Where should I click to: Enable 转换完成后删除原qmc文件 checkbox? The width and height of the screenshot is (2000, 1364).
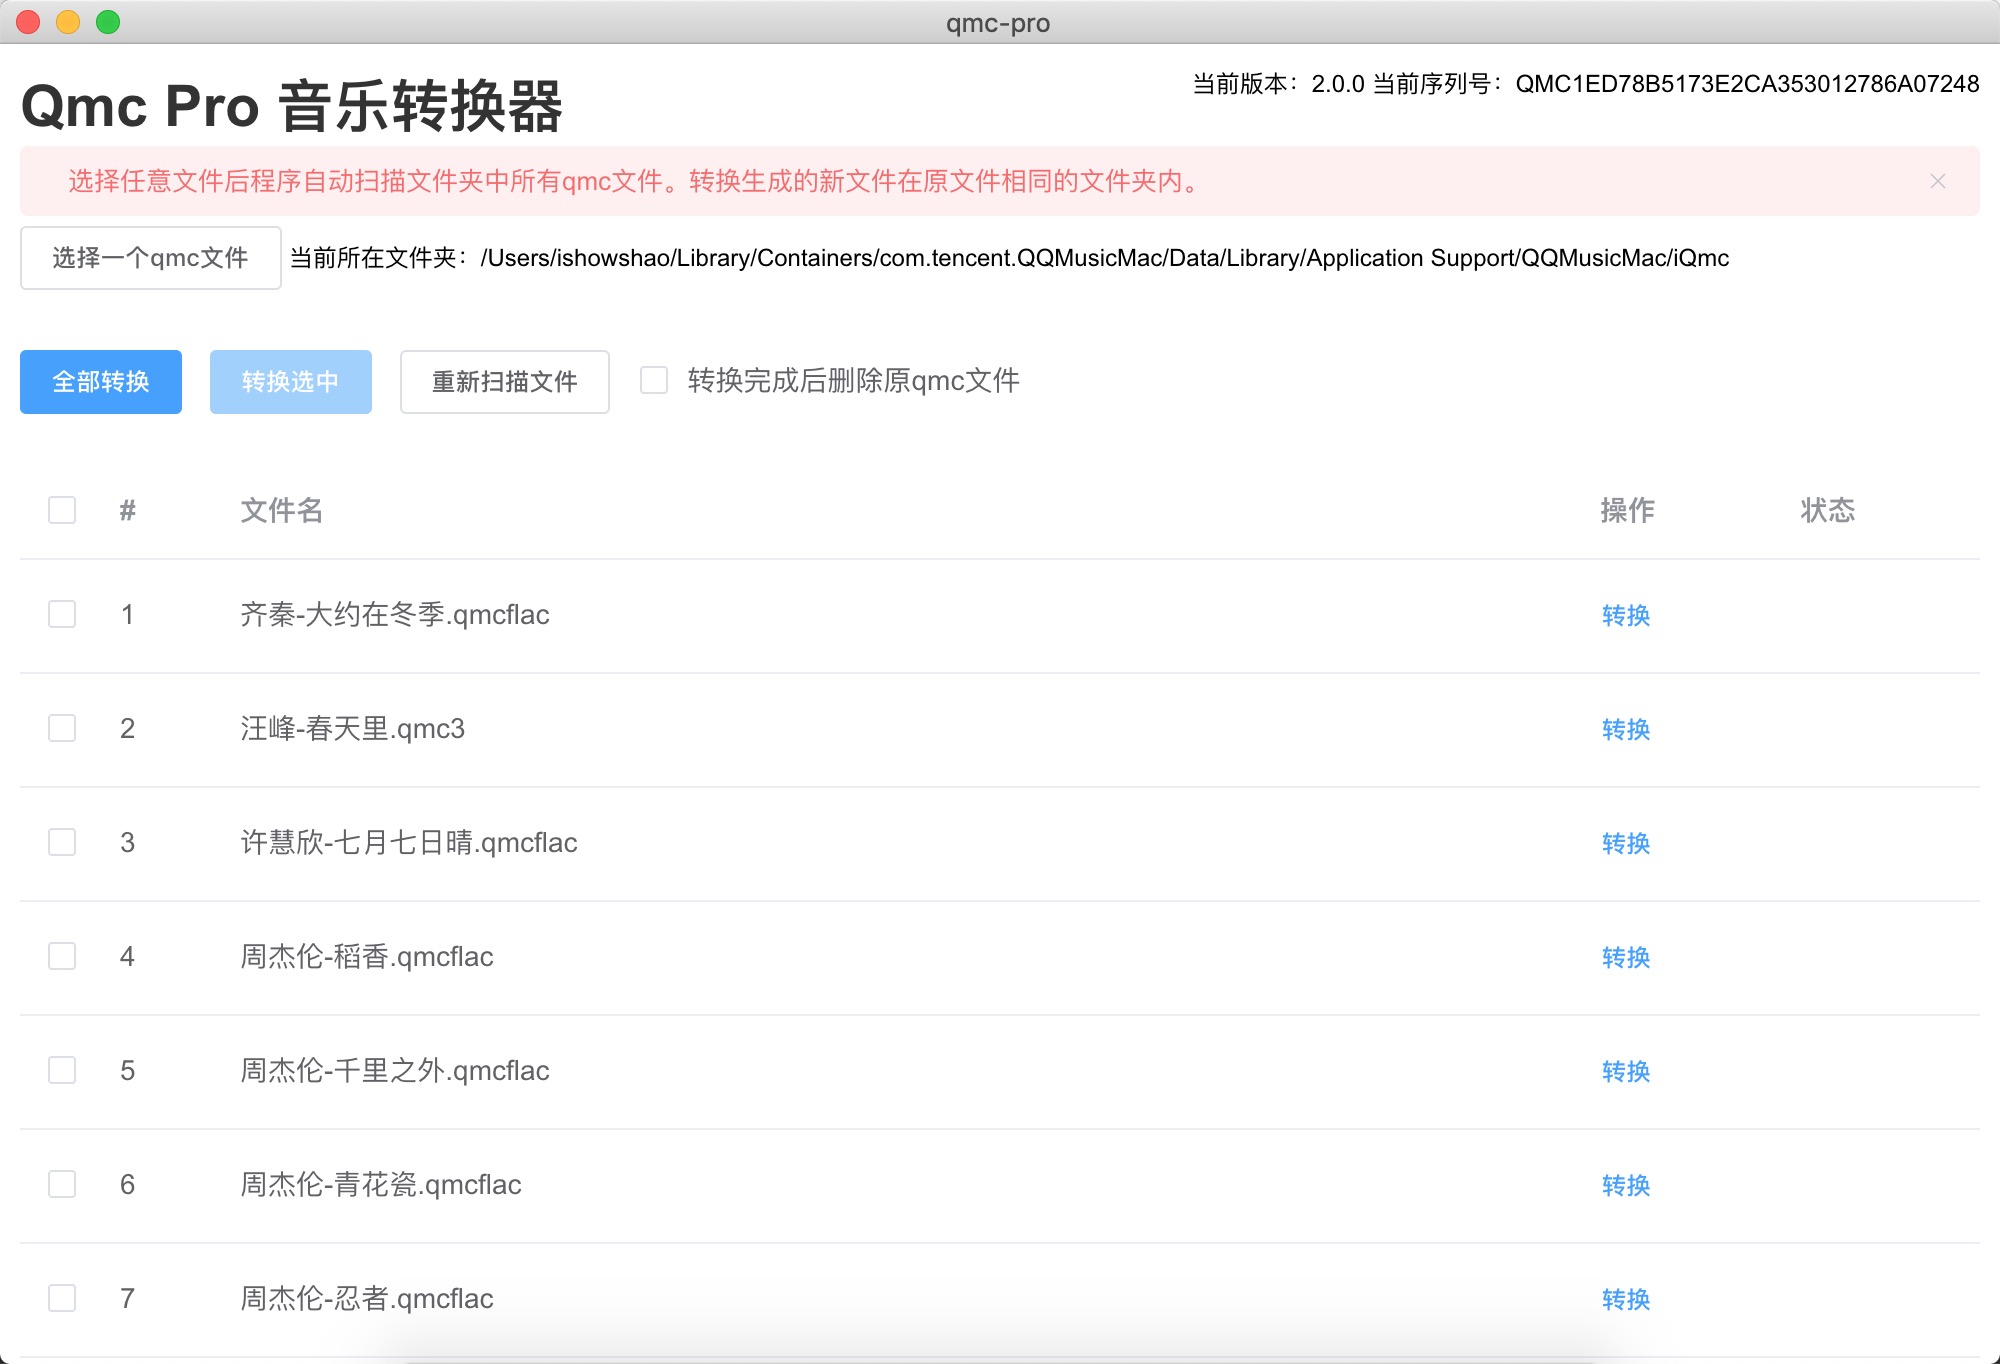point(654,380)
